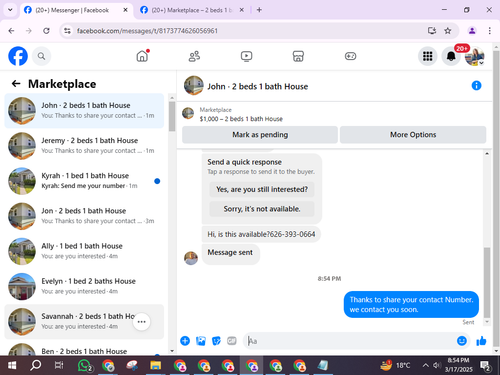Screen dimensions: 500x375
Task: Open the Friends icon in the top nav
Action: (194, 56)
